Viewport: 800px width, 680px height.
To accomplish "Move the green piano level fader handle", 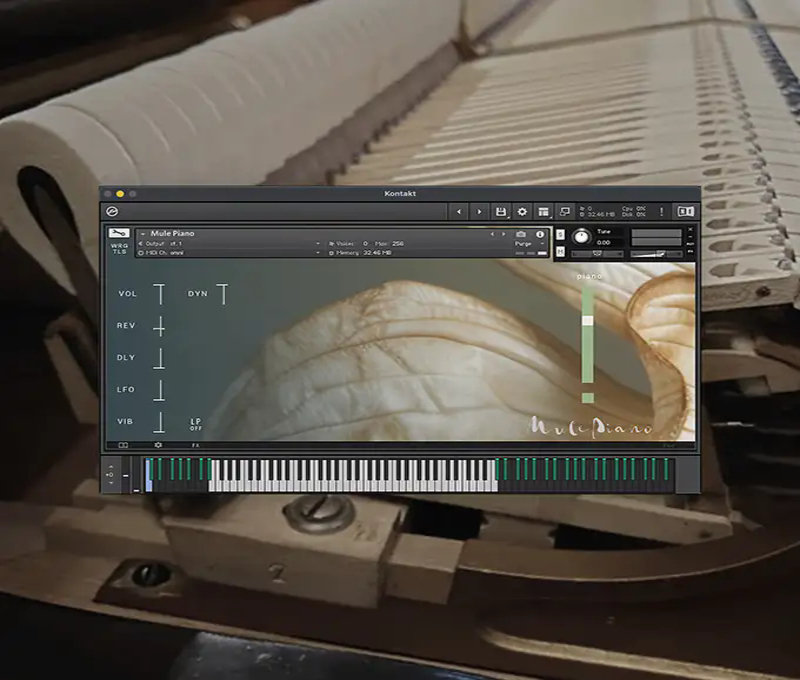I will tap(588, 320).
